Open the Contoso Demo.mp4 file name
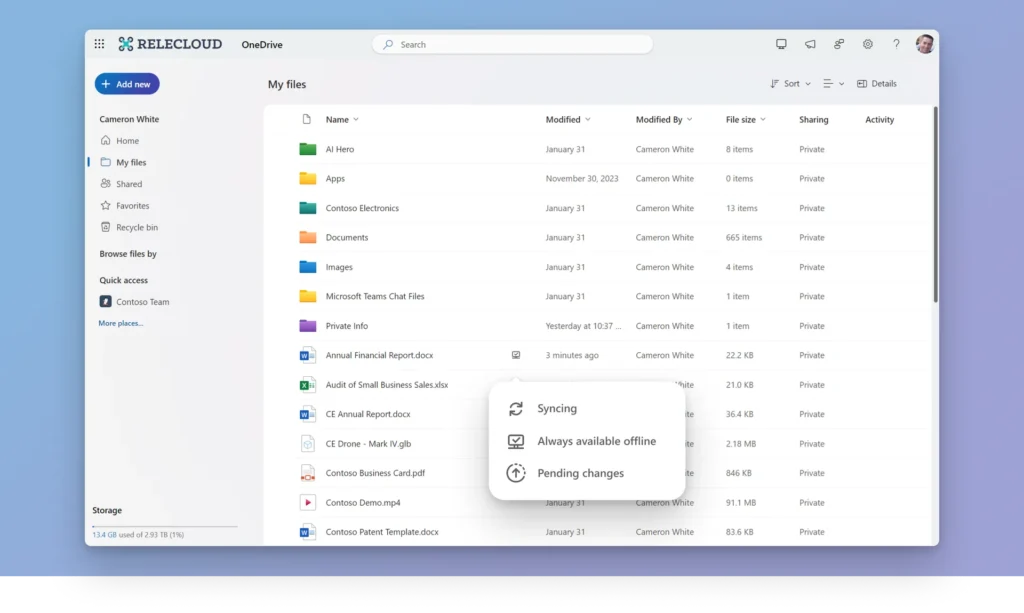Viewport: 1024px width, 613px height. (363, 503)
